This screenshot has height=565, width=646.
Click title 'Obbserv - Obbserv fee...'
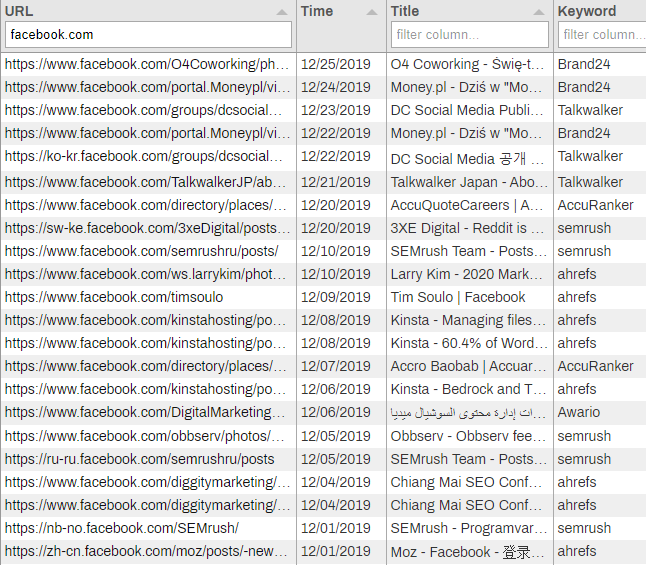pyautogui.click(x=468, y=436)
